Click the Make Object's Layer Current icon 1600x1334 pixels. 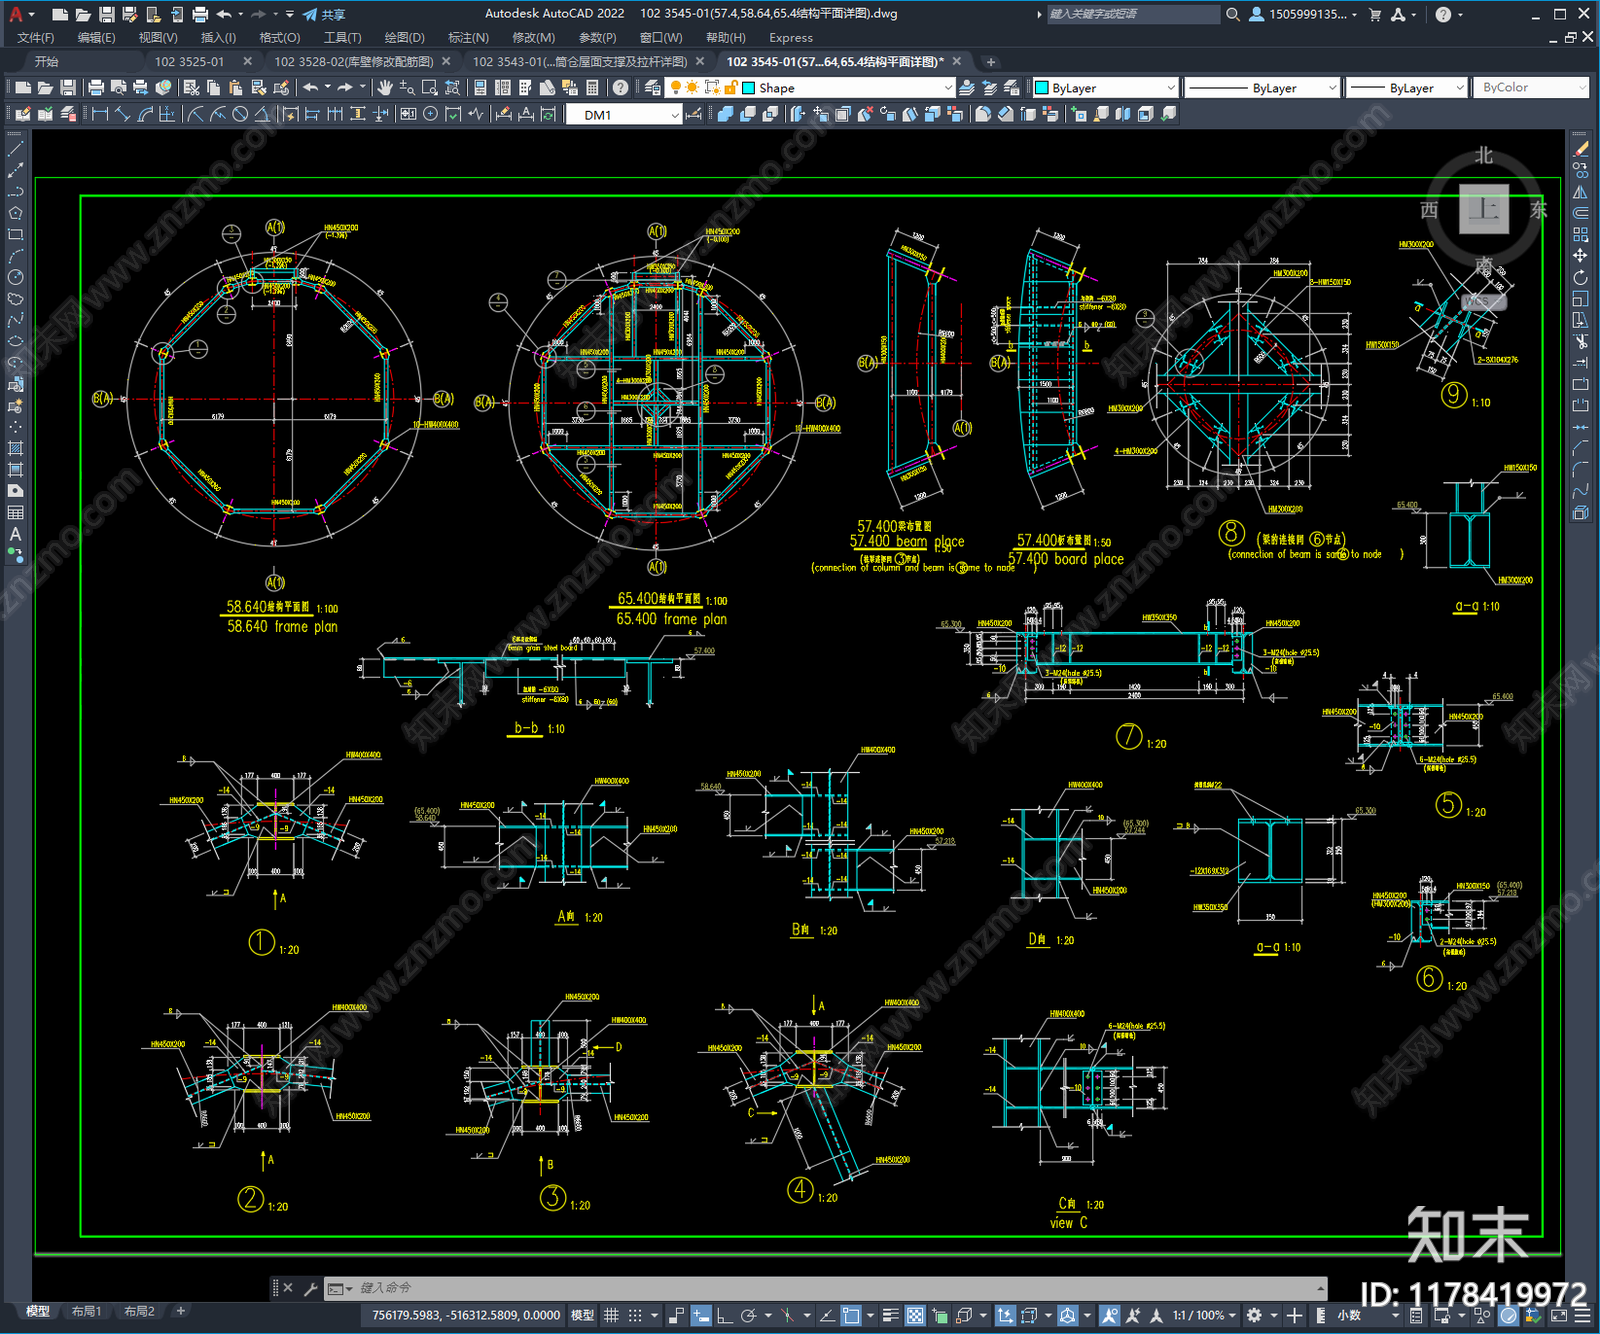[967, 88]
